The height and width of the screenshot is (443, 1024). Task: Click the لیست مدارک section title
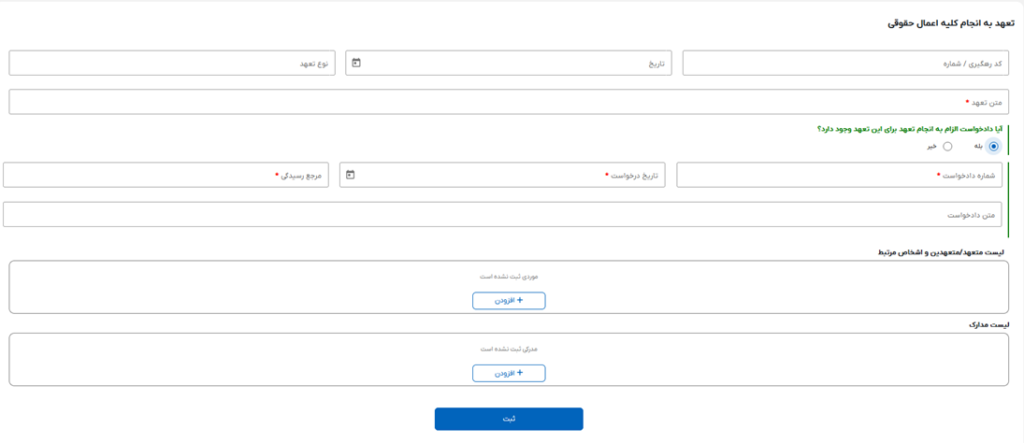990,326
